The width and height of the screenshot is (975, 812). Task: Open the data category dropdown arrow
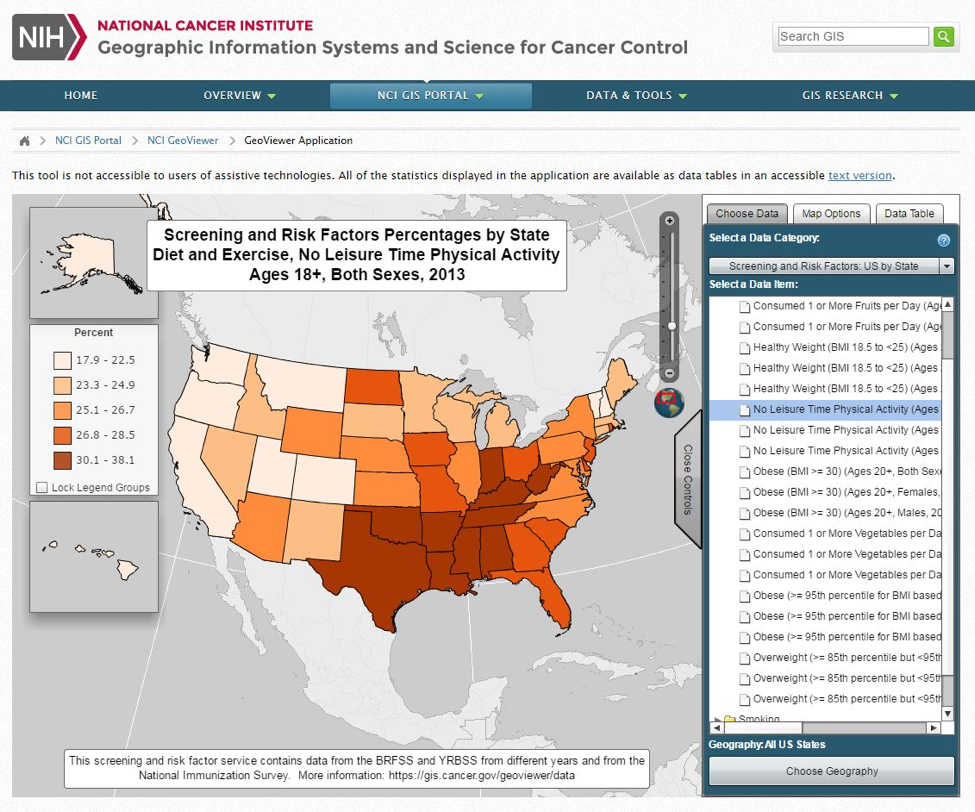(946, 266)
